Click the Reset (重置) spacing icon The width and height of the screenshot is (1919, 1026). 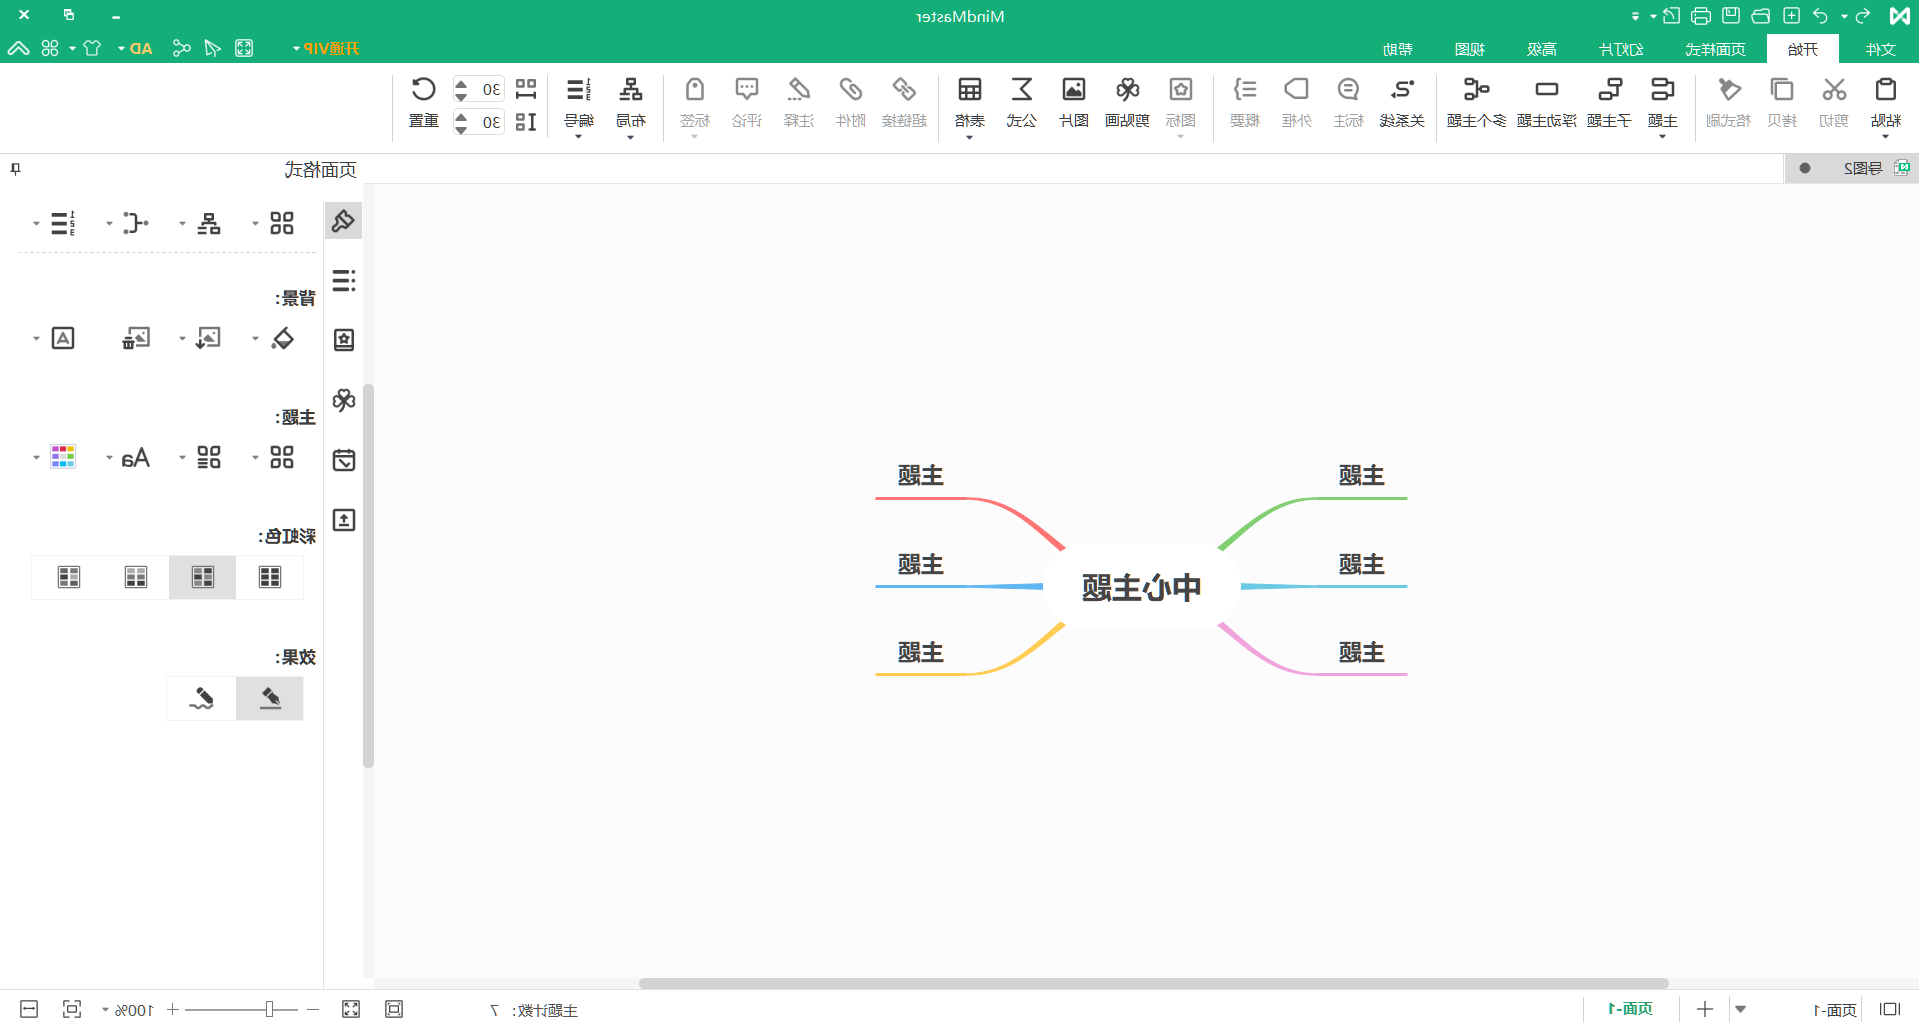point(423,90)
